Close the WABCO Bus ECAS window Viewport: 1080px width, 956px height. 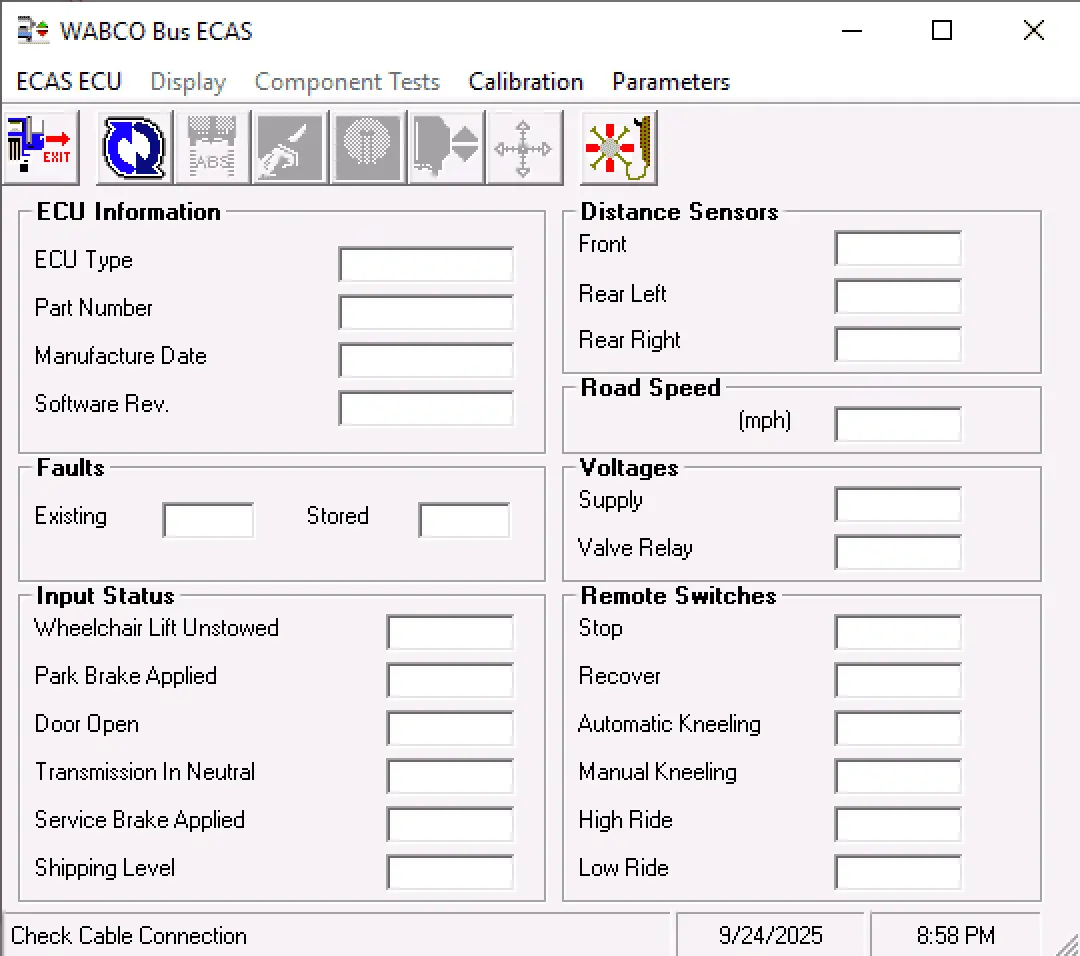click(1033, 31)
